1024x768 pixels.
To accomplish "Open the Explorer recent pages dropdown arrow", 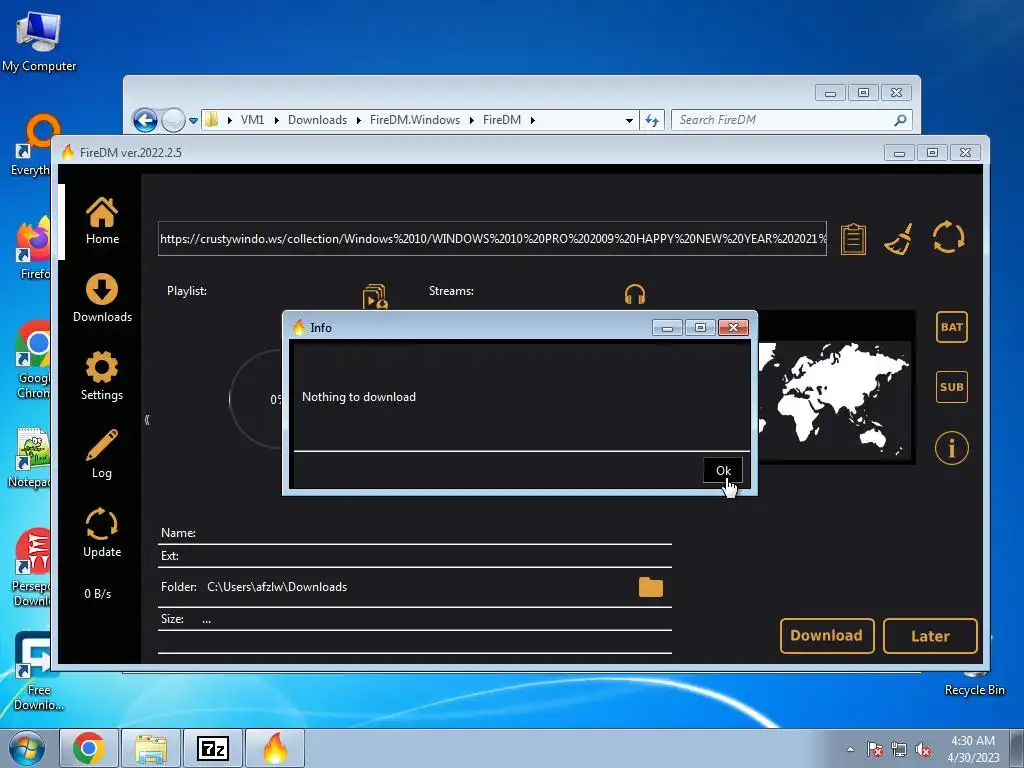I will coord(193,121).
